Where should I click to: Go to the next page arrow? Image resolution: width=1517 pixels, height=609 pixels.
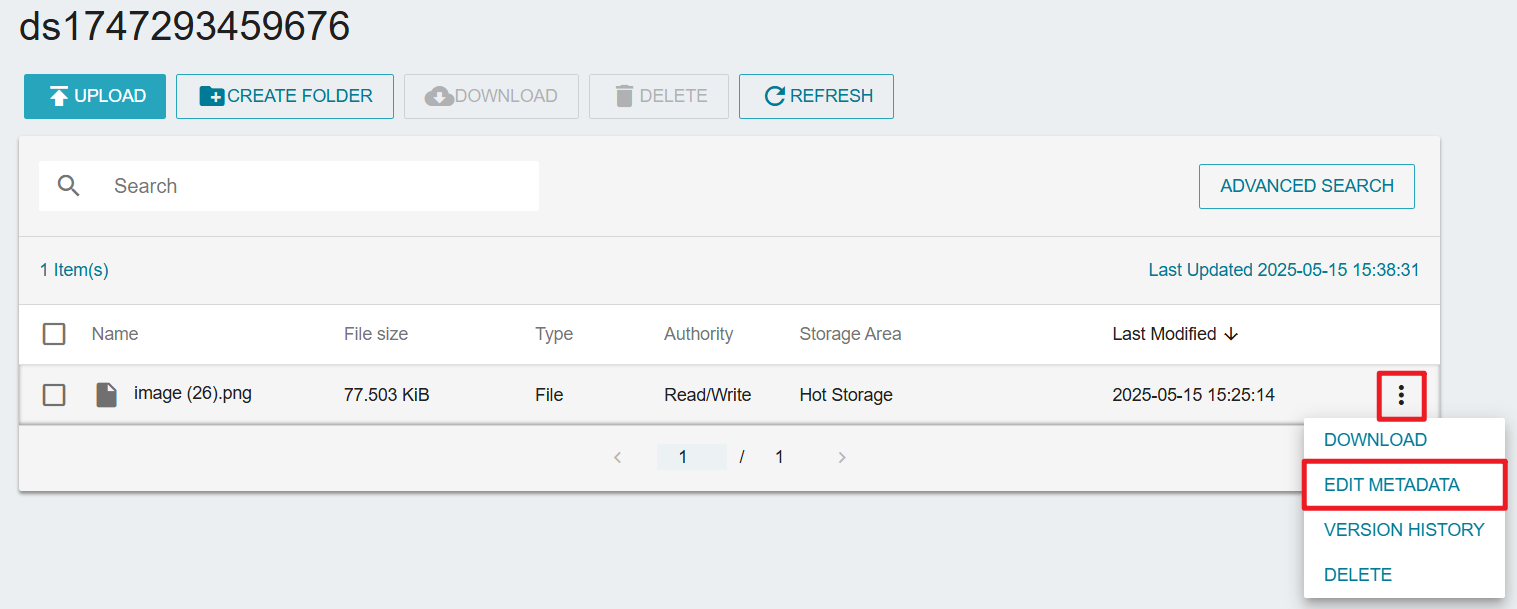[842, 457]
